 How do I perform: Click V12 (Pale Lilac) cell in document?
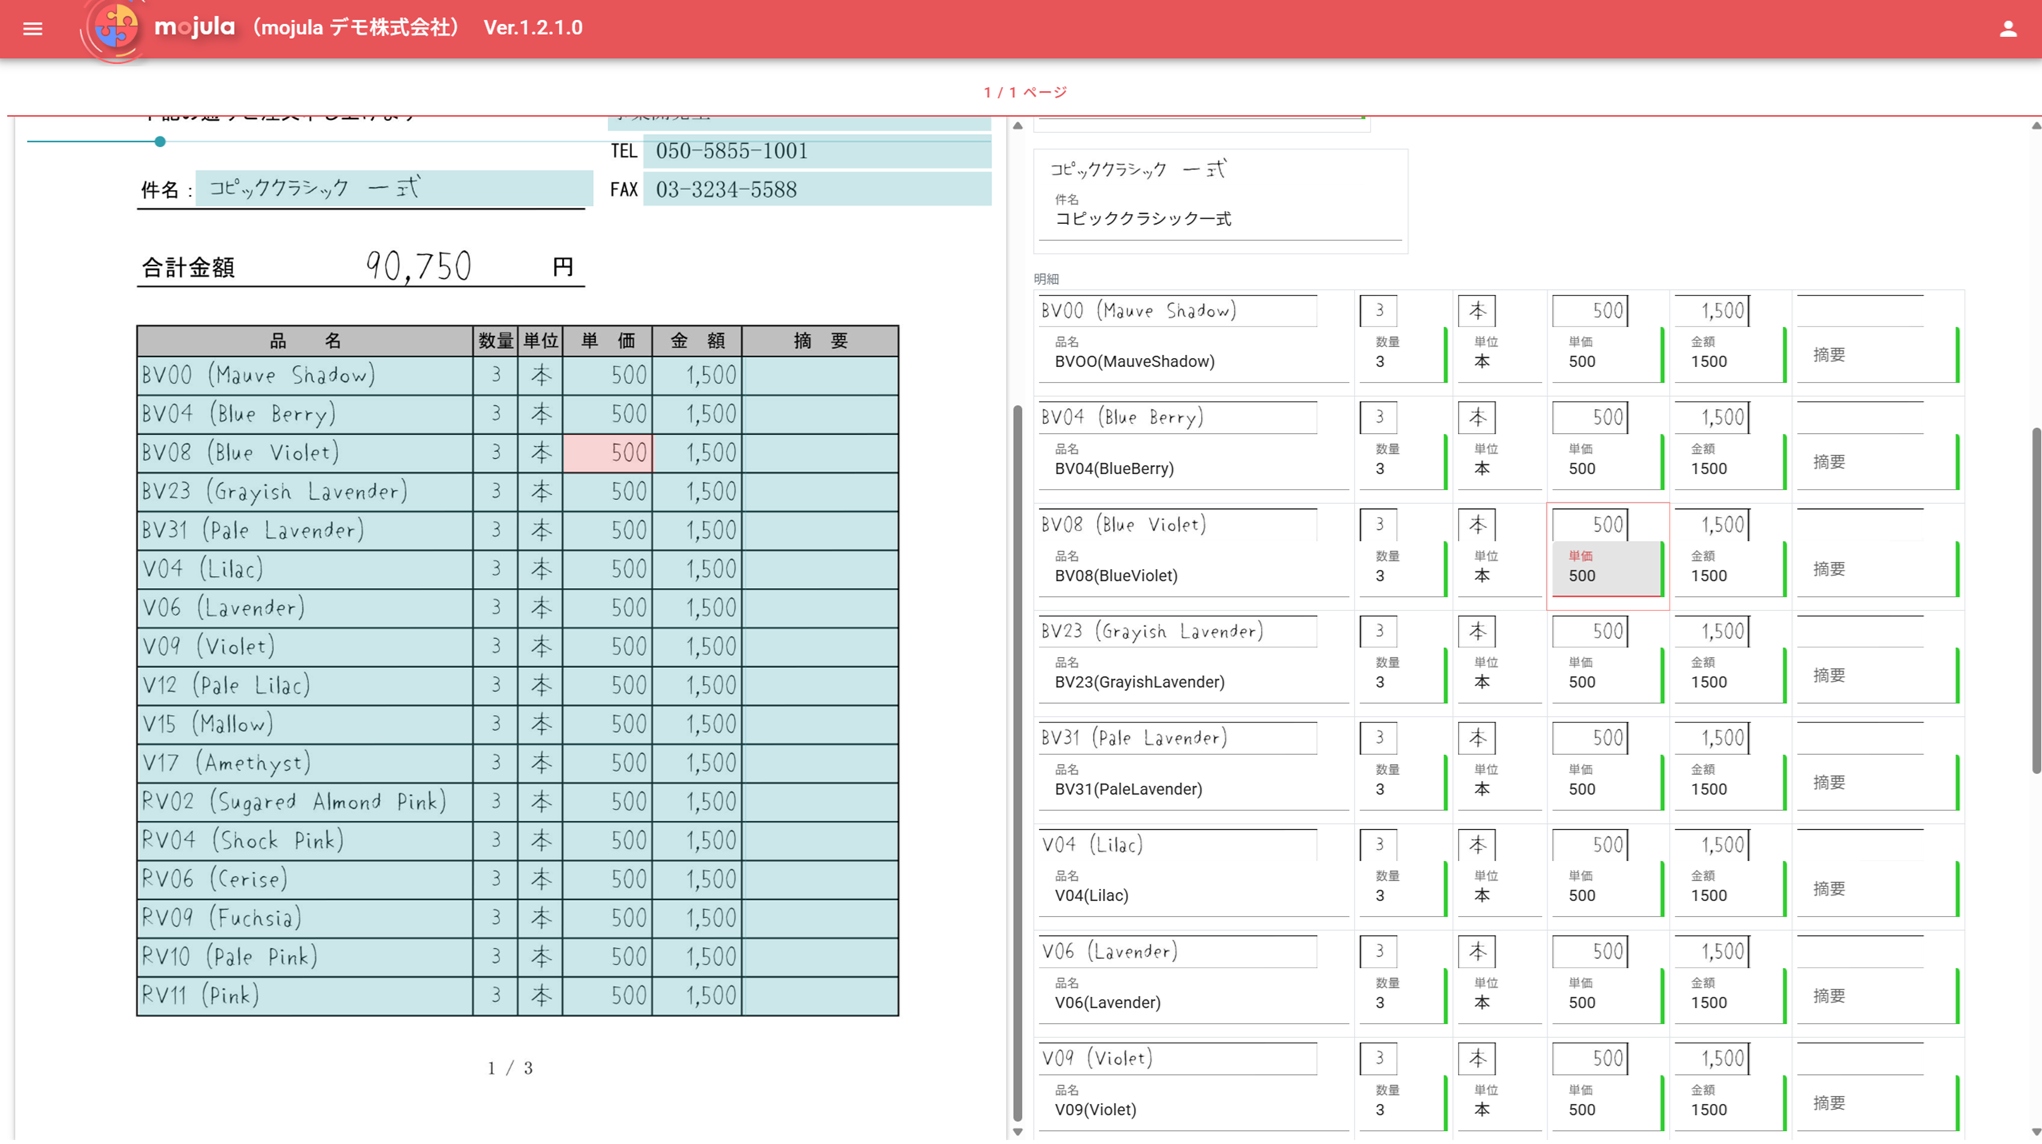305,686
